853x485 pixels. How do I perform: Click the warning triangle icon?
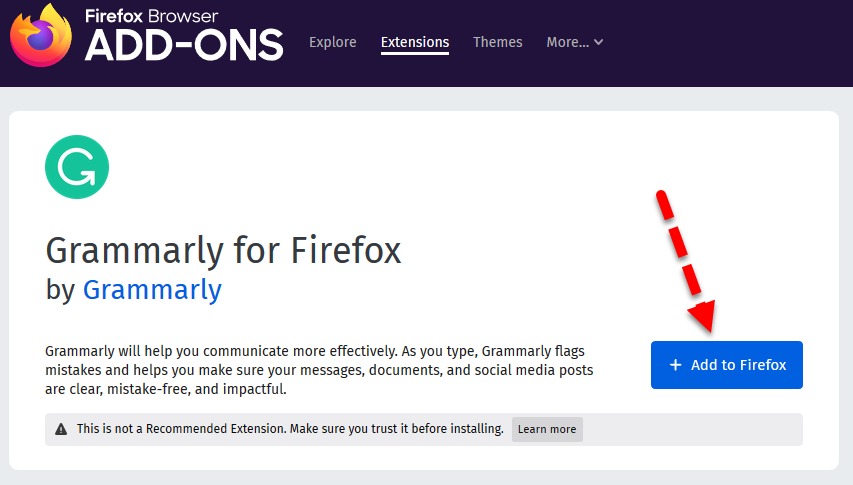[x=62, y=429]
